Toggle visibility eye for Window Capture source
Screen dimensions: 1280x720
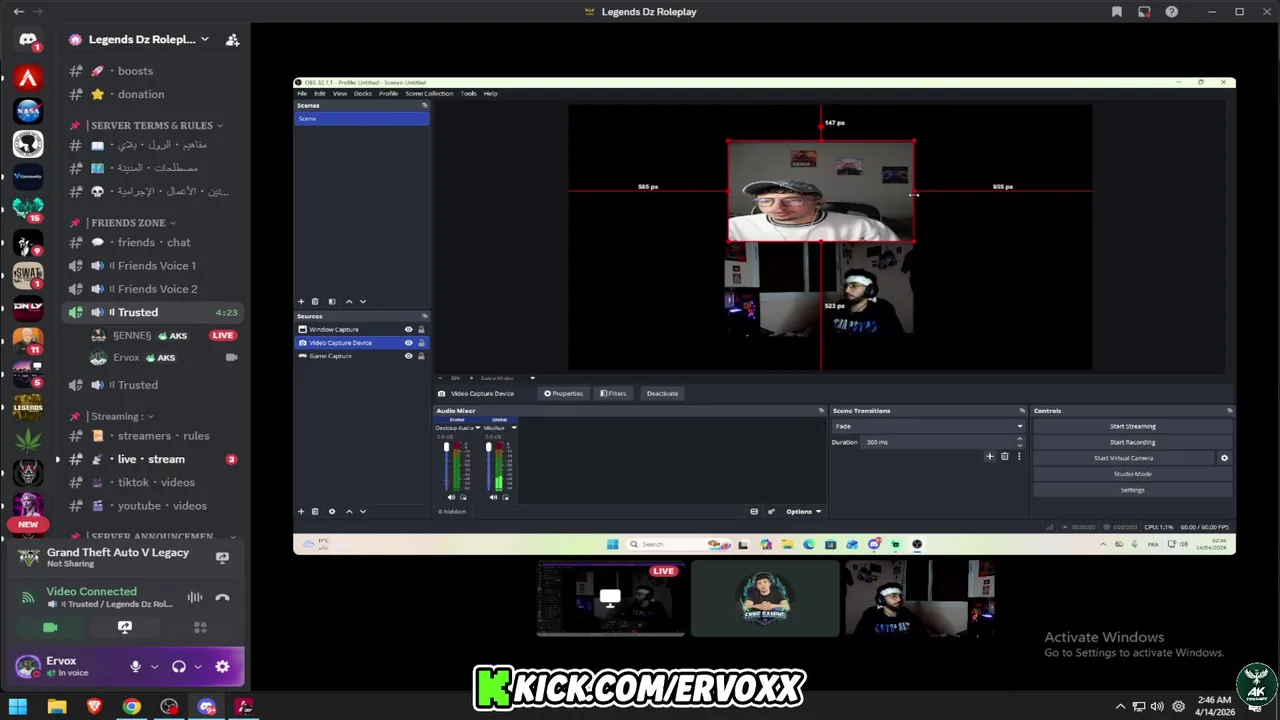pos(408,330)
